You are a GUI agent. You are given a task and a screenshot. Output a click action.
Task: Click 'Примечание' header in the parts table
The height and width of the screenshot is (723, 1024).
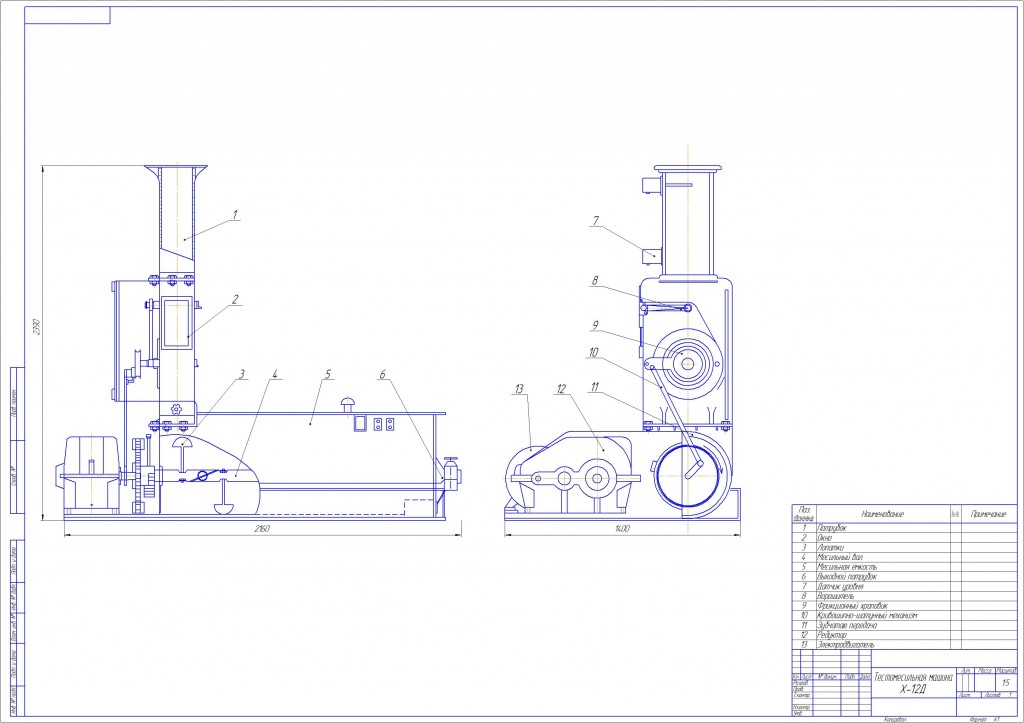click(988, 514)
